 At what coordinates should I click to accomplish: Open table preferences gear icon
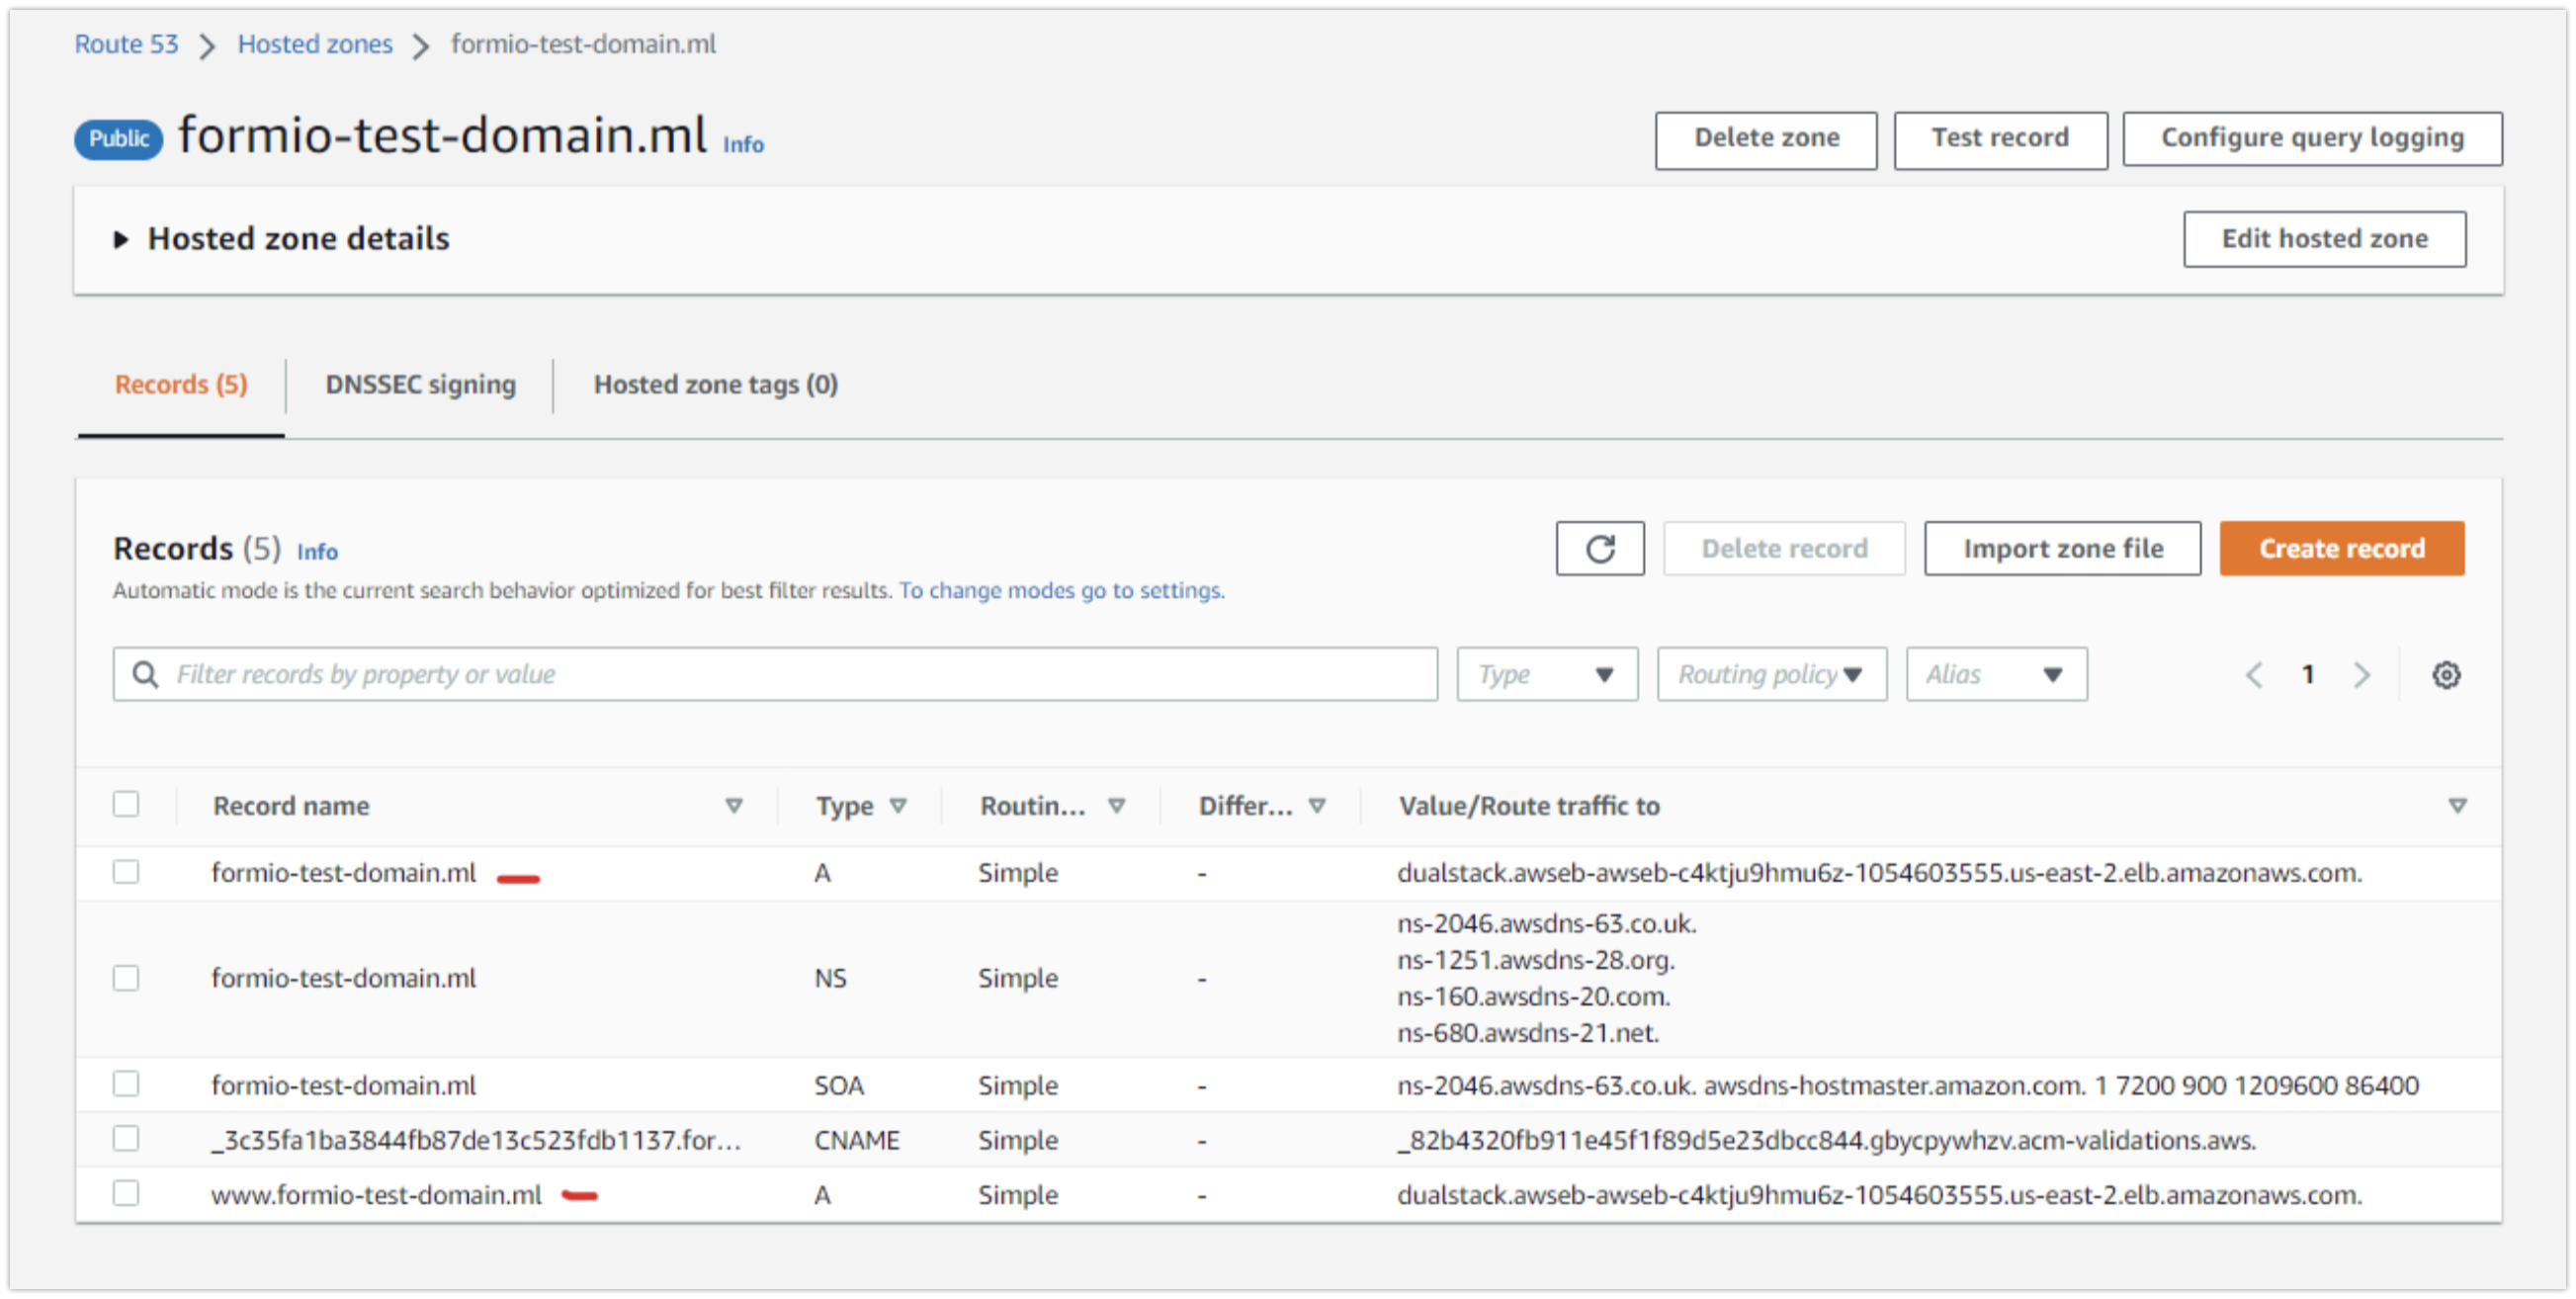pyautogui.click(x=2446, y=675)
